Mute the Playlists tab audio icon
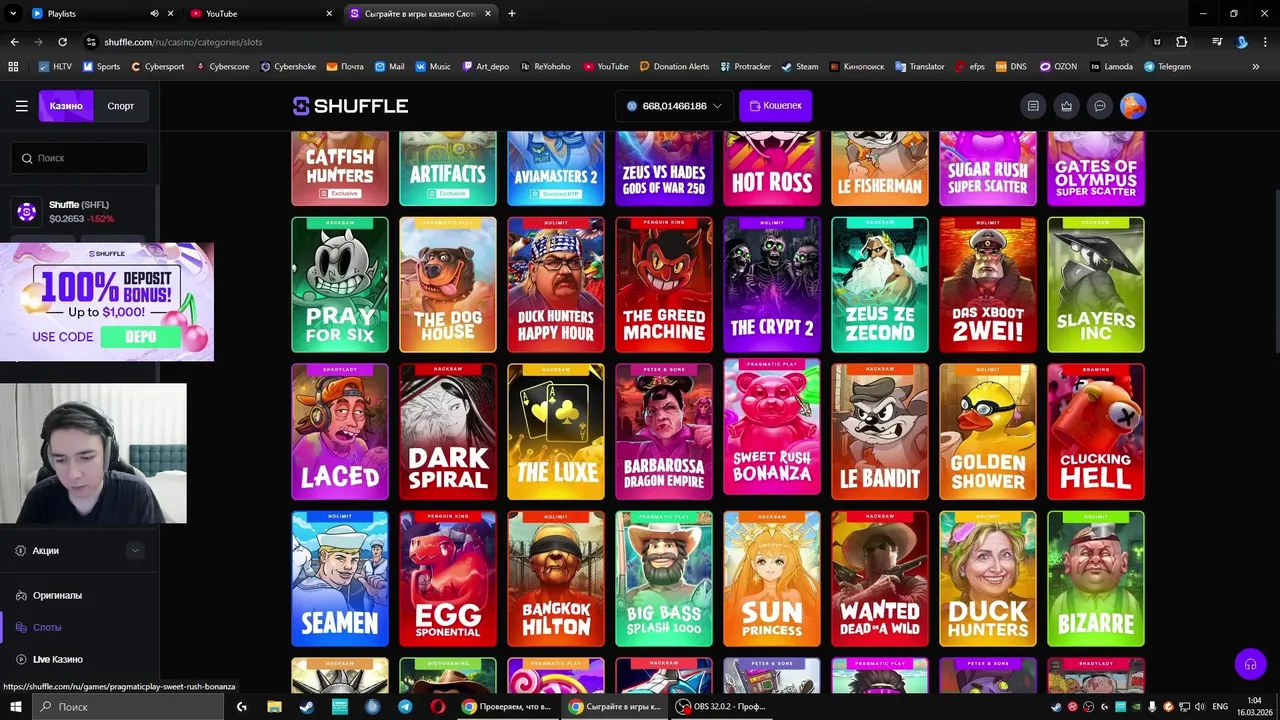 point(154,14)
